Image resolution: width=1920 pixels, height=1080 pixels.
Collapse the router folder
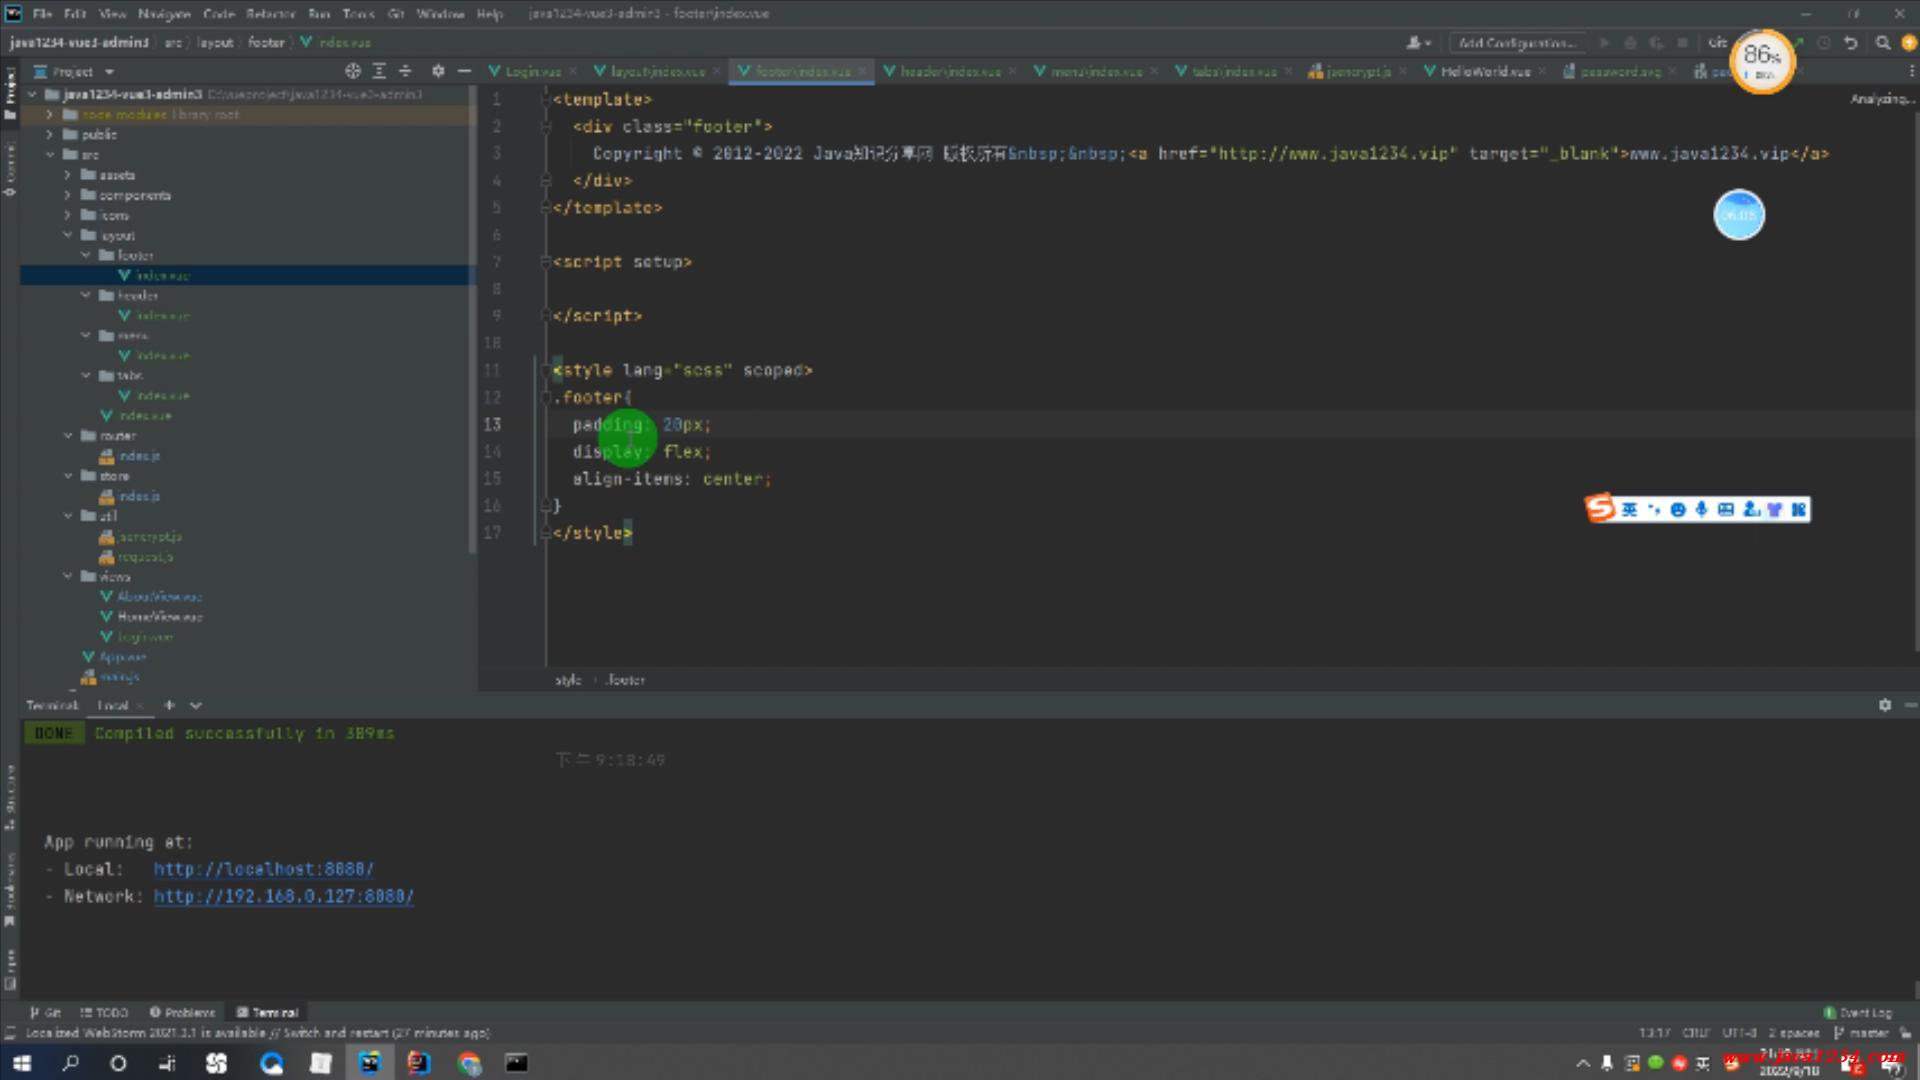[67, 435]
